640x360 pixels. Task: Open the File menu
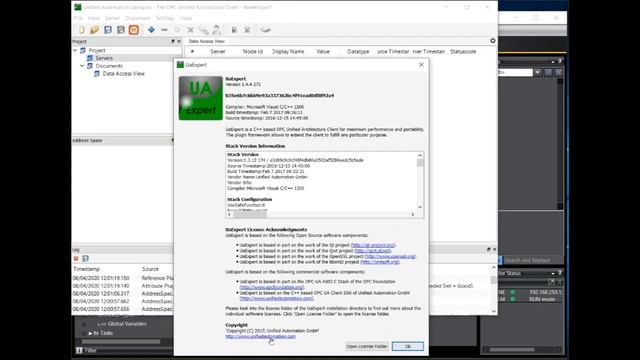[x=78, y=18]
